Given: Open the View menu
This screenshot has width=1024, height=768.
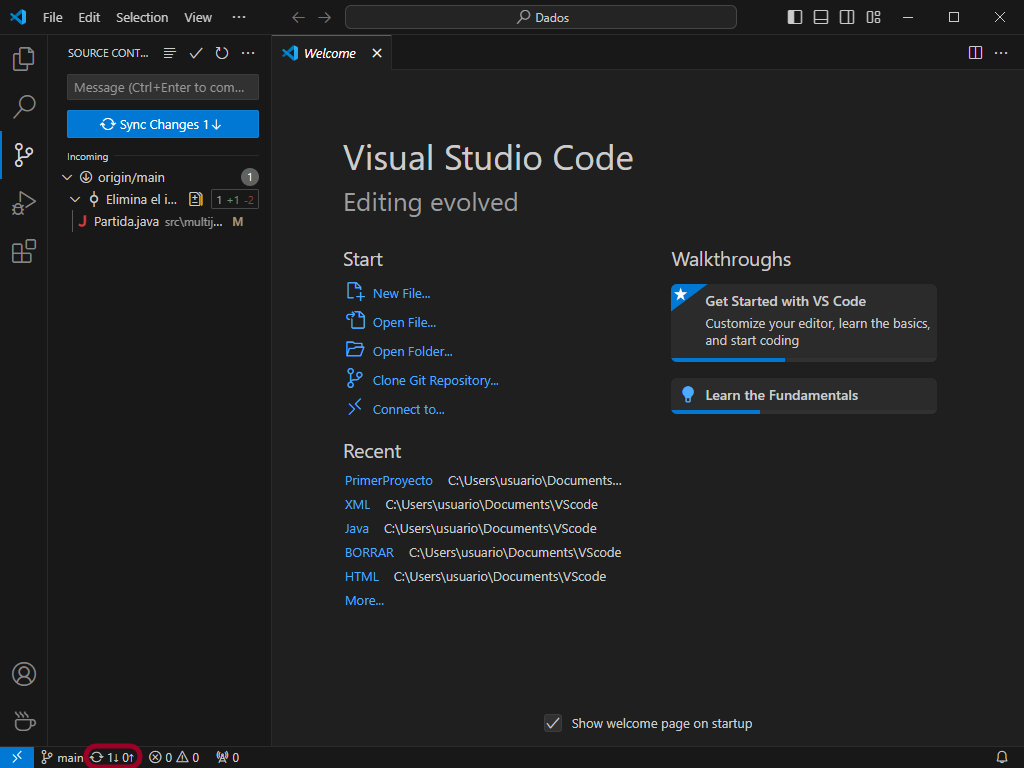Looking at the screenshot, I should 198,18.
